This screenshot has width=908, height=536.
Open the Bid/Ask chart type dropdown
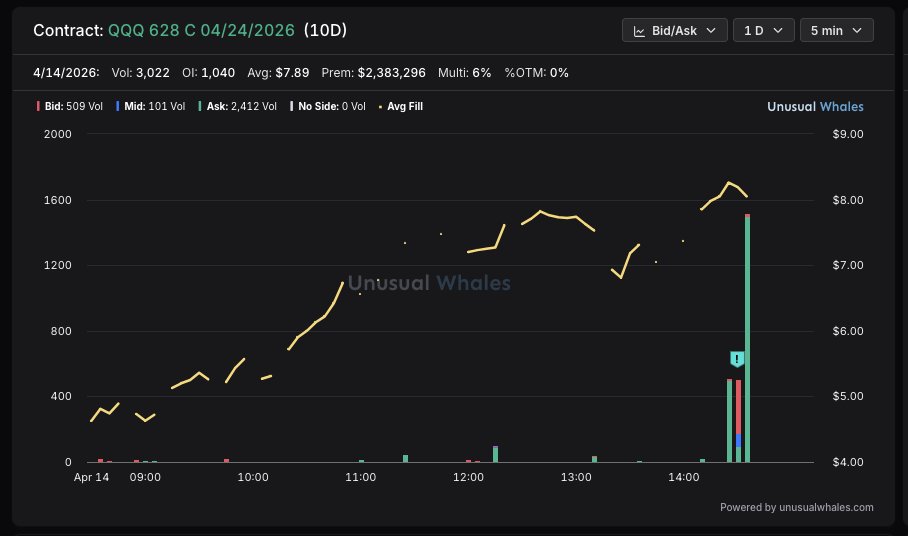[x=674, y=31]
